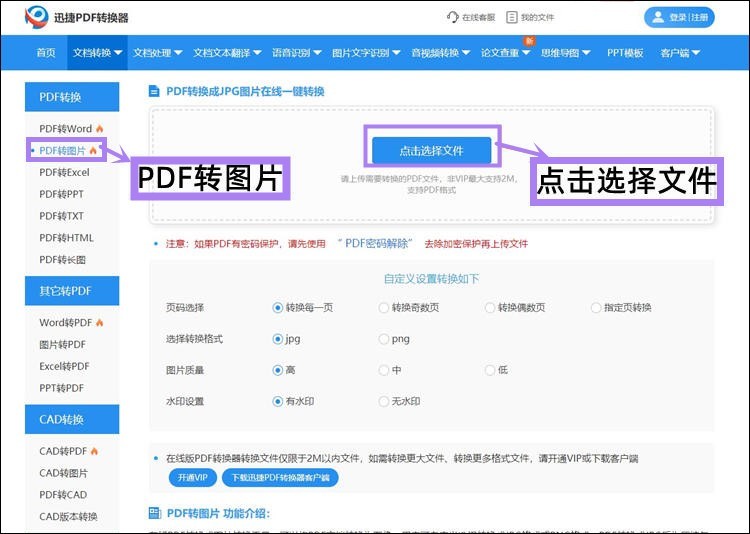Choose png output format
750x534 pixels.
(384, 339)
